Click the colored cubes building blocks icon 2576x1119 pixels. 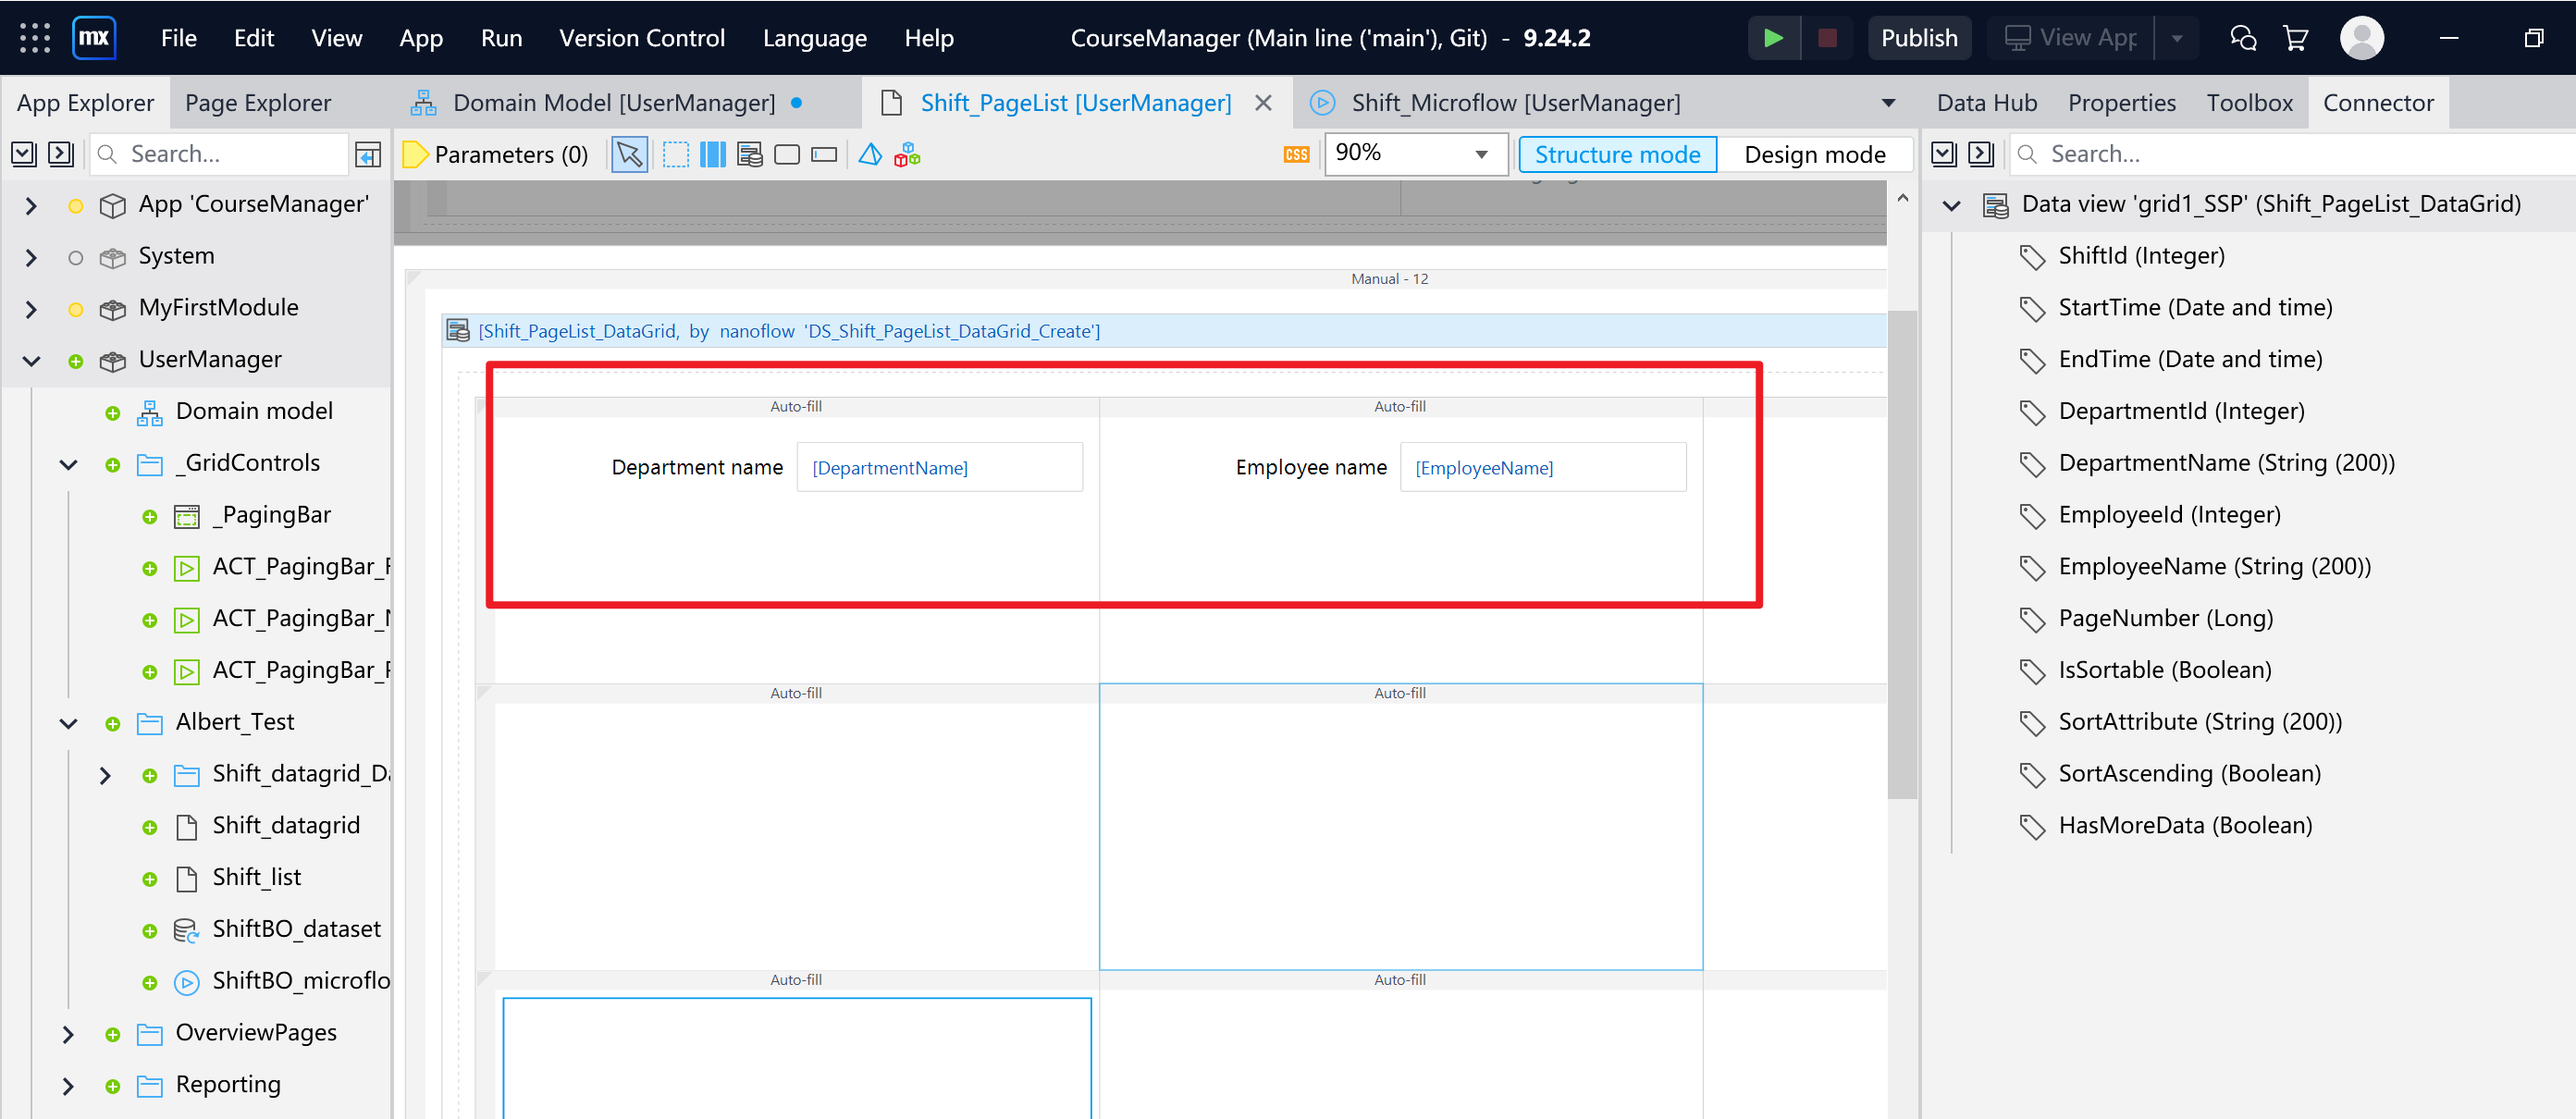click(907, 154)
